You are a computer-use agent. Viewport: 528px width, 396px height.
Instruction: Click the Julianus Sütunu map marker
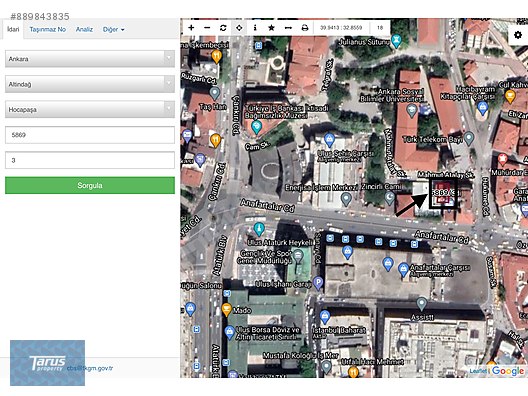(x=397, y=41)
